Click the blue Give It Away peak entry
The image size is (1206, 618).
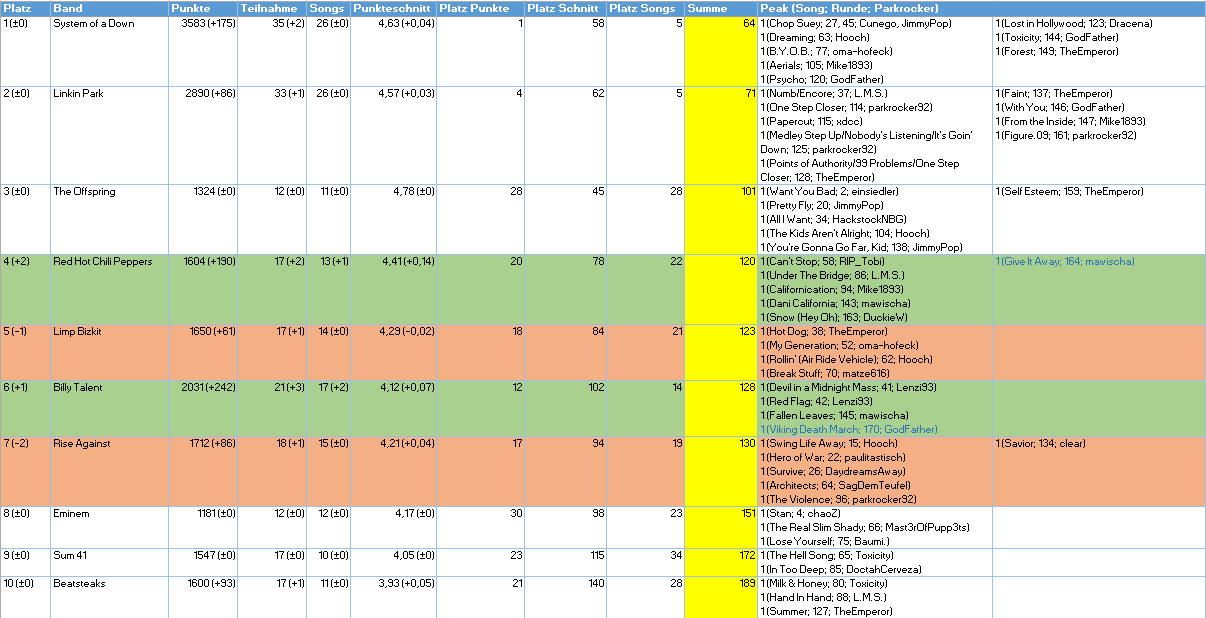(1065, 262)
